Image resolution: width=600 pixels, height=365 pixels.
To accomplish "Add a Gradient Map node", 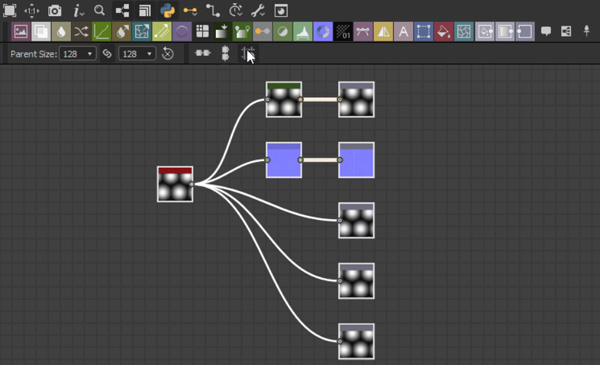I will pyautogui.click(x=222, y=32).
